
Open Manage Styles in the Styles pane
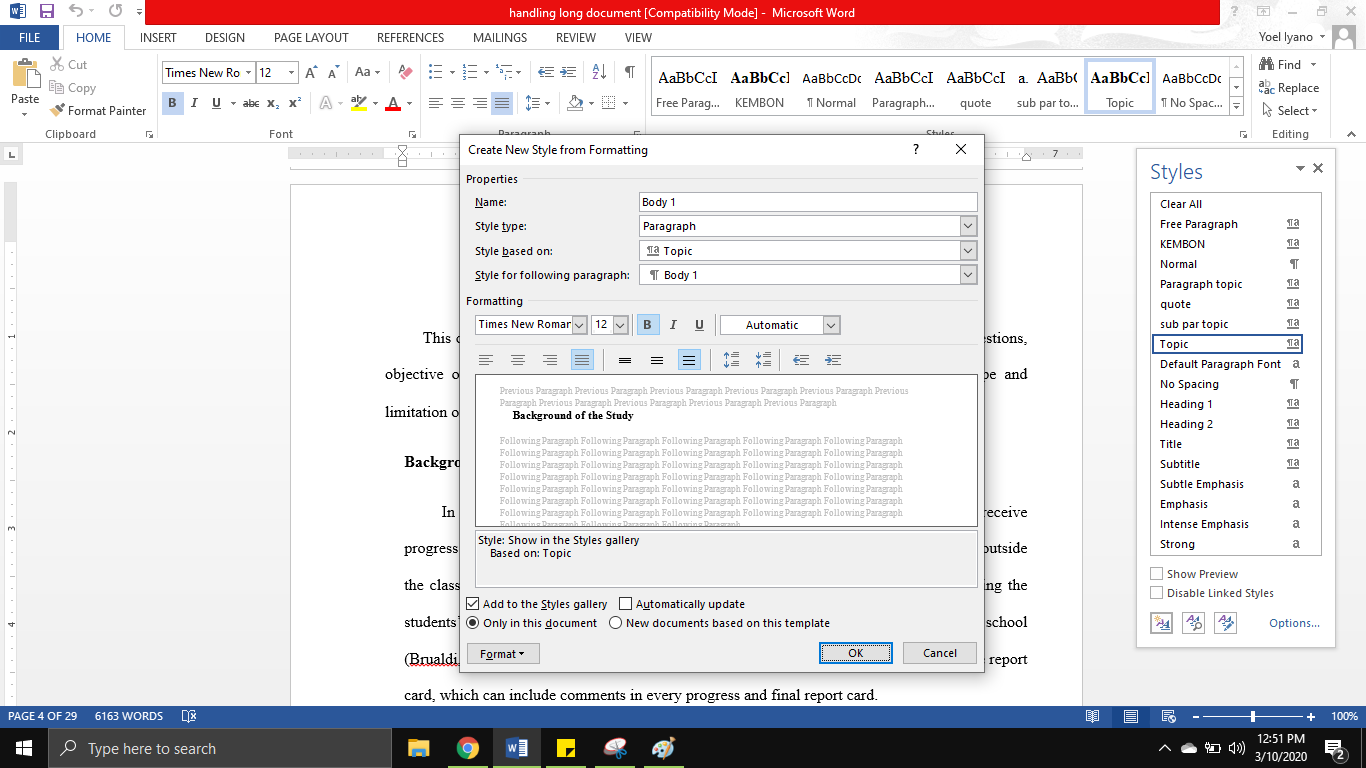[x=1223, y=622]
